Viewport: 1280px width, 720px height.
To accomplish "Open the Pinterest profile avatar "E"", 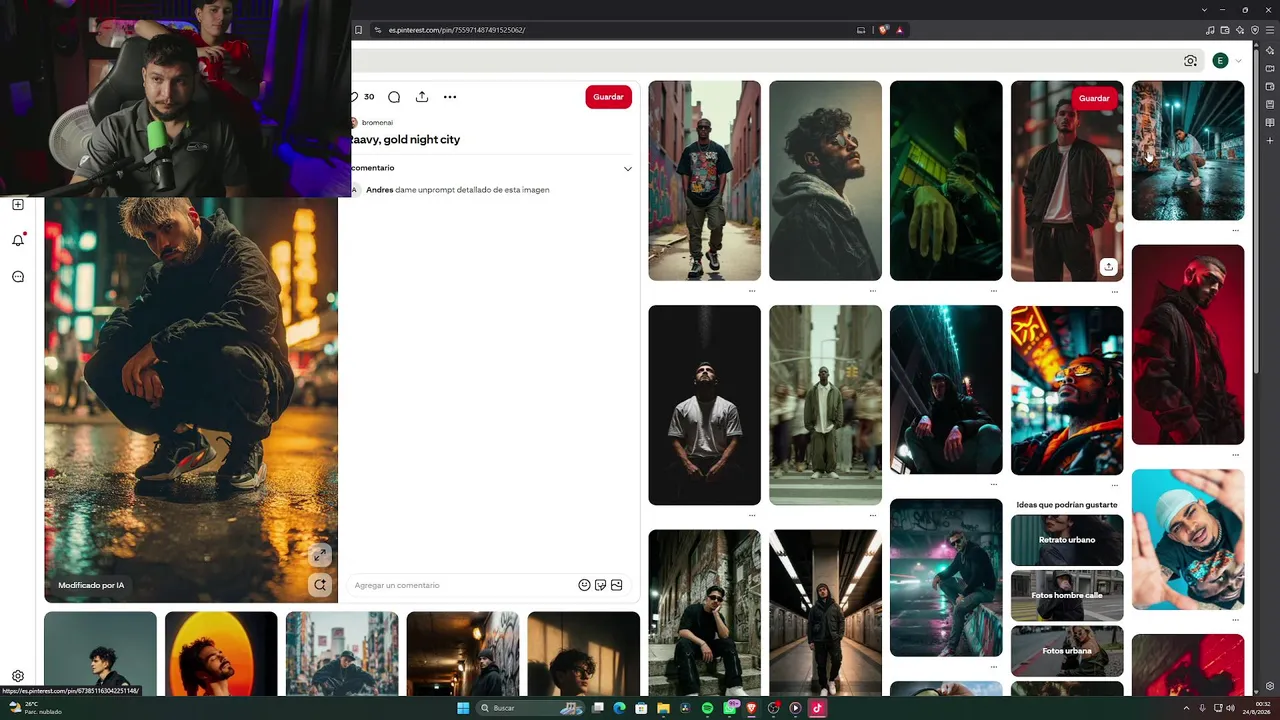I will (x=1220, y=61).
